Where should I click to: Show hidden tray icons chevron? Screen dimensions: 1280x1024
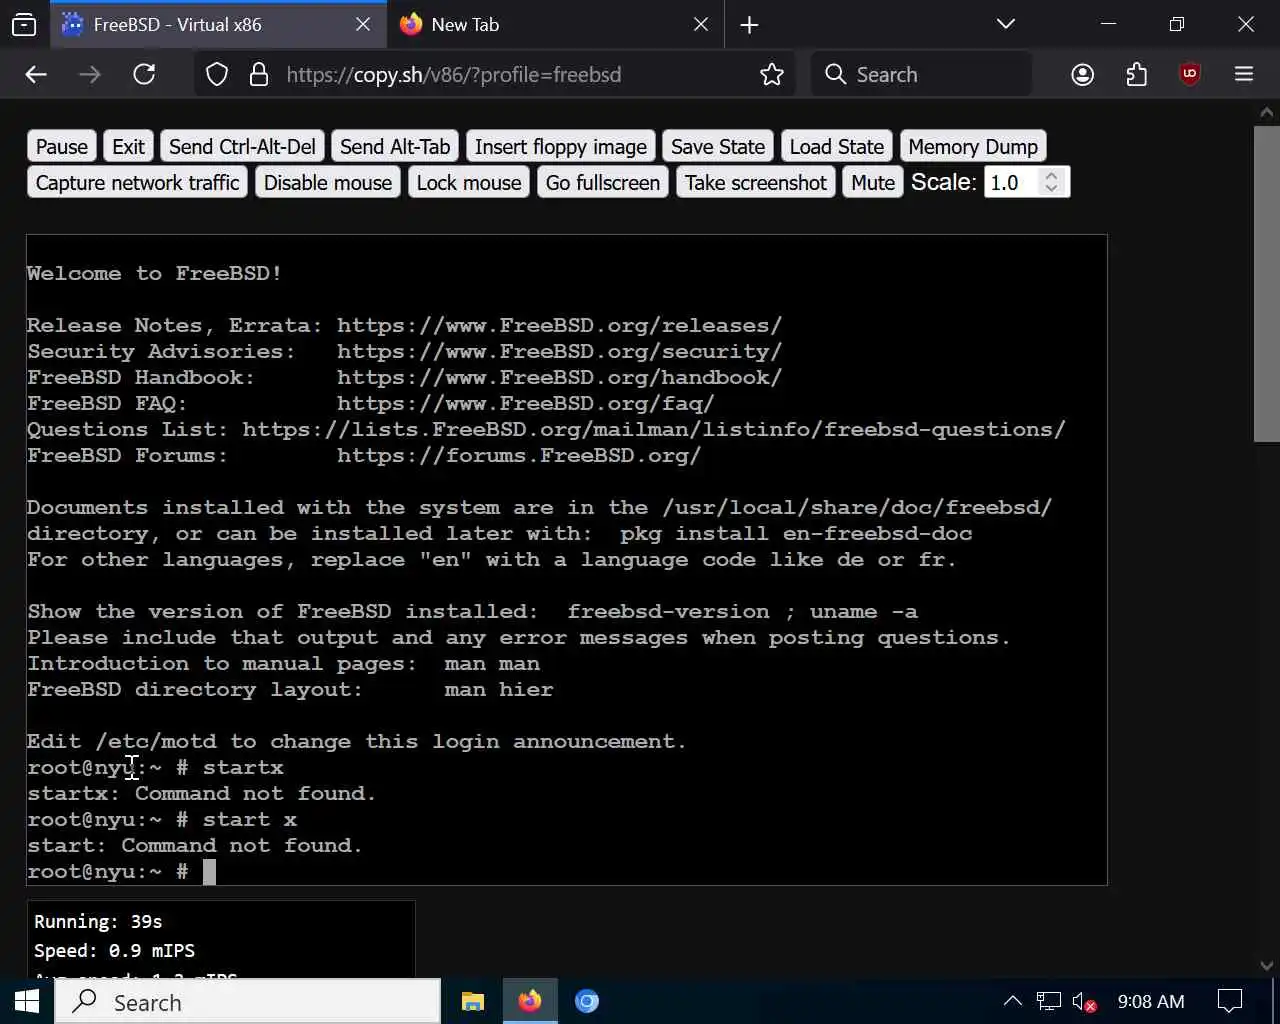tap(1013, 1001)
